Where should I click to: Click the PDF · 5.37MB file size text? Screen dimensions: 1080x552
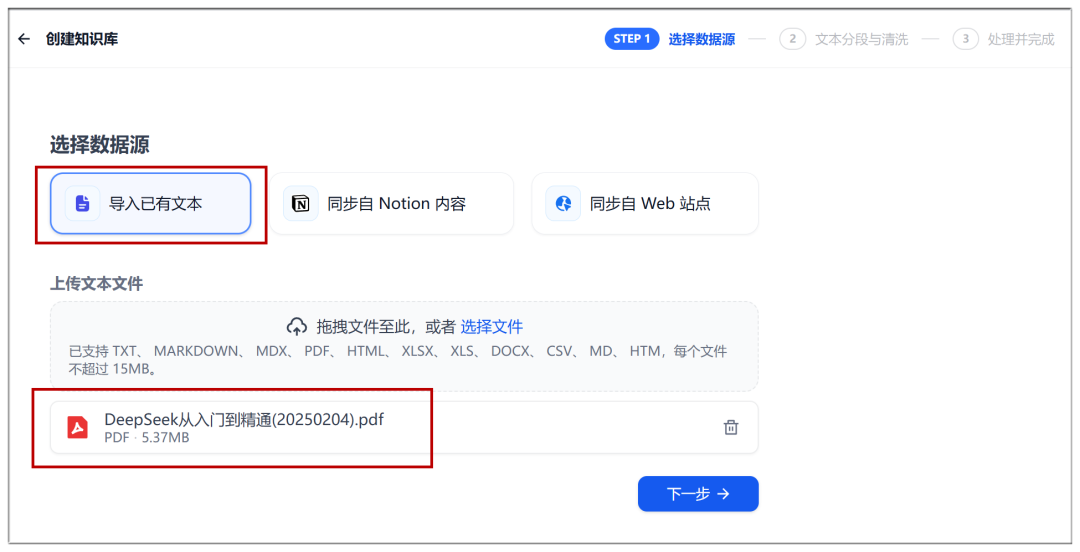(x=147, y=438)
